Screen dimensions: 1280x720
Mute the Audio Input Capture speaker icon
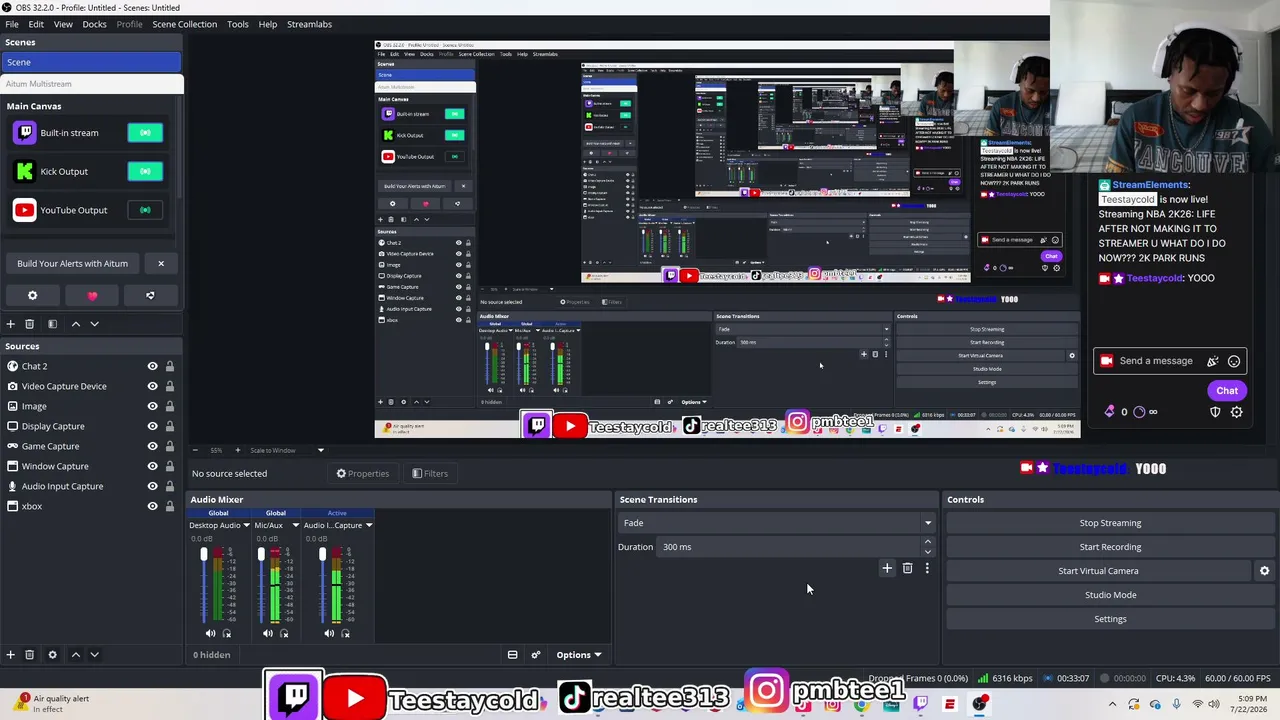click(x=329, y=633)
